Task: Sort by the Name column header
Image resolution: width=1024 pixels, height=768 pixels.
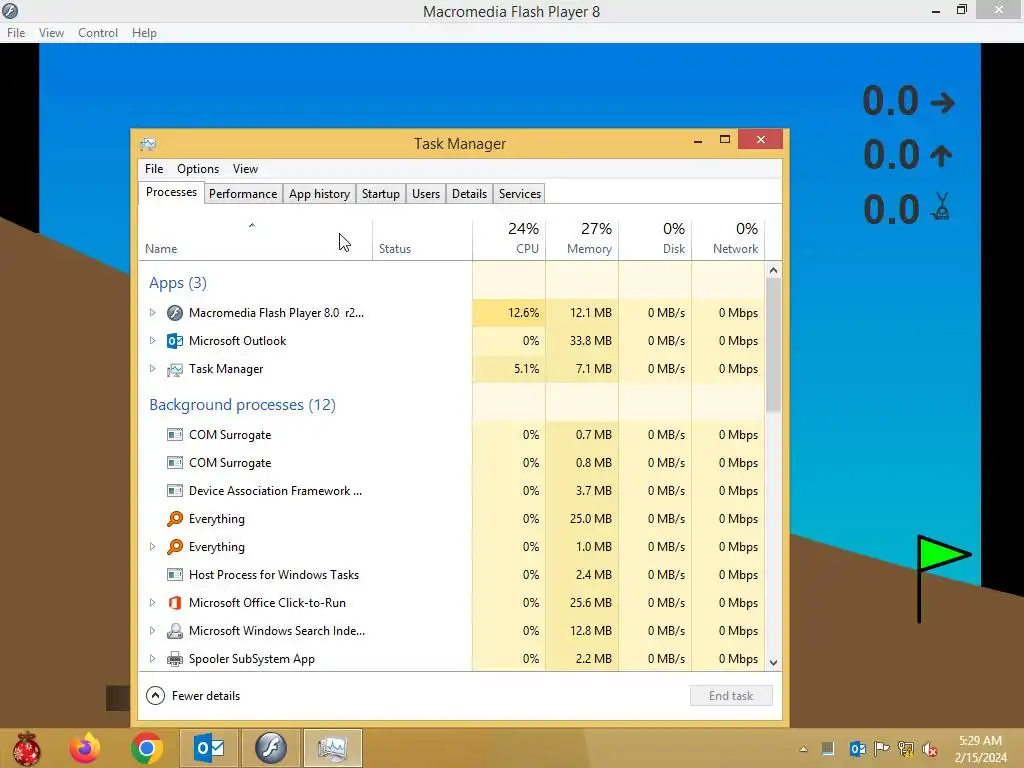Action: (x=255, y=239)
